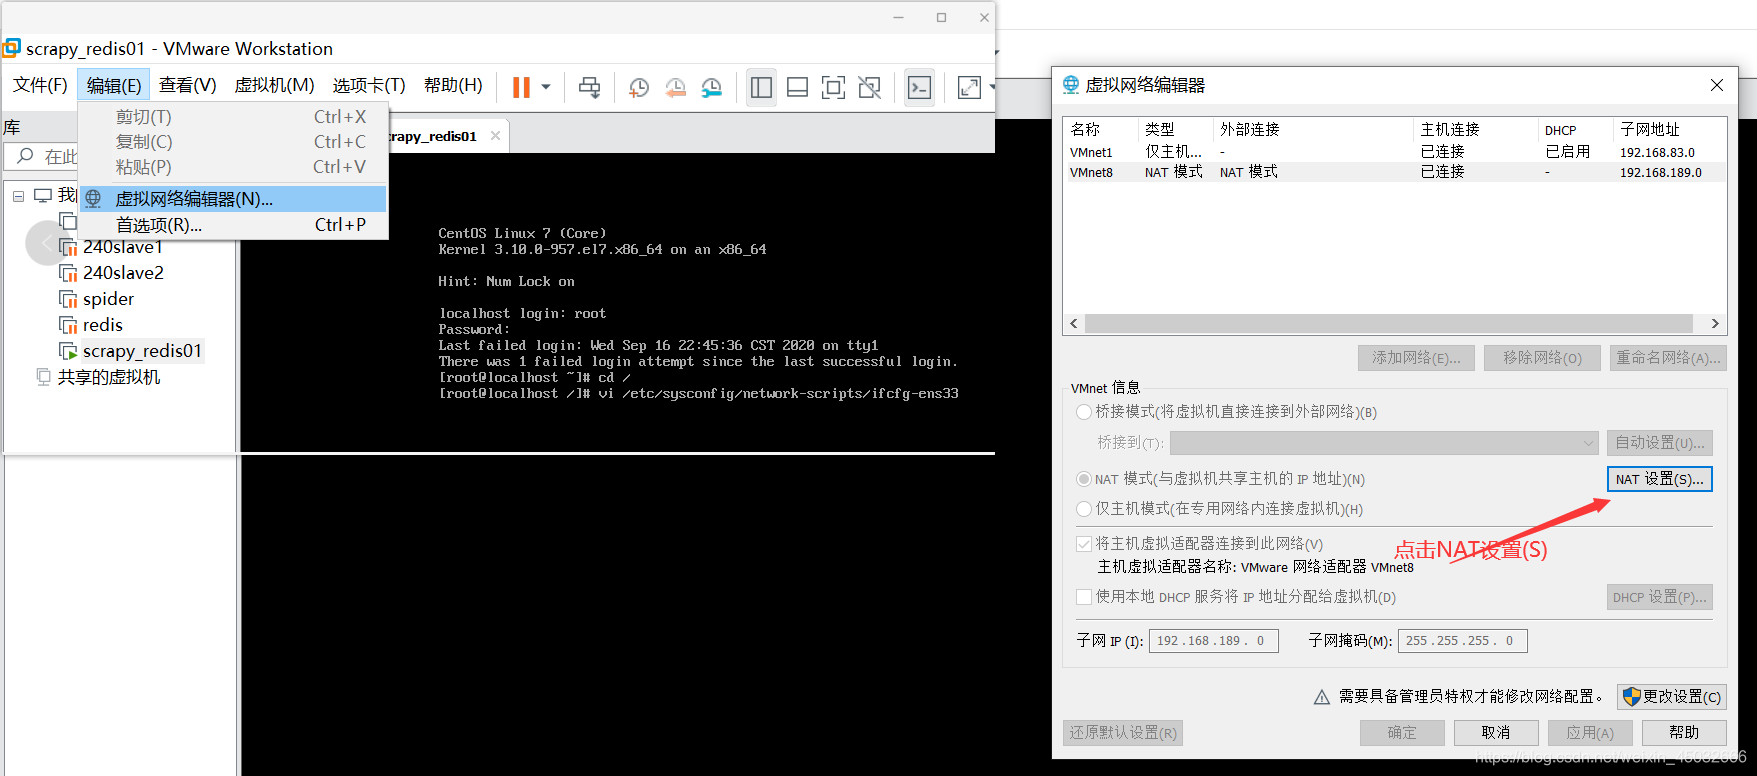Collapse the My Computer tree node
This screenshot has height=776, width=1757.
pos(18,196)
